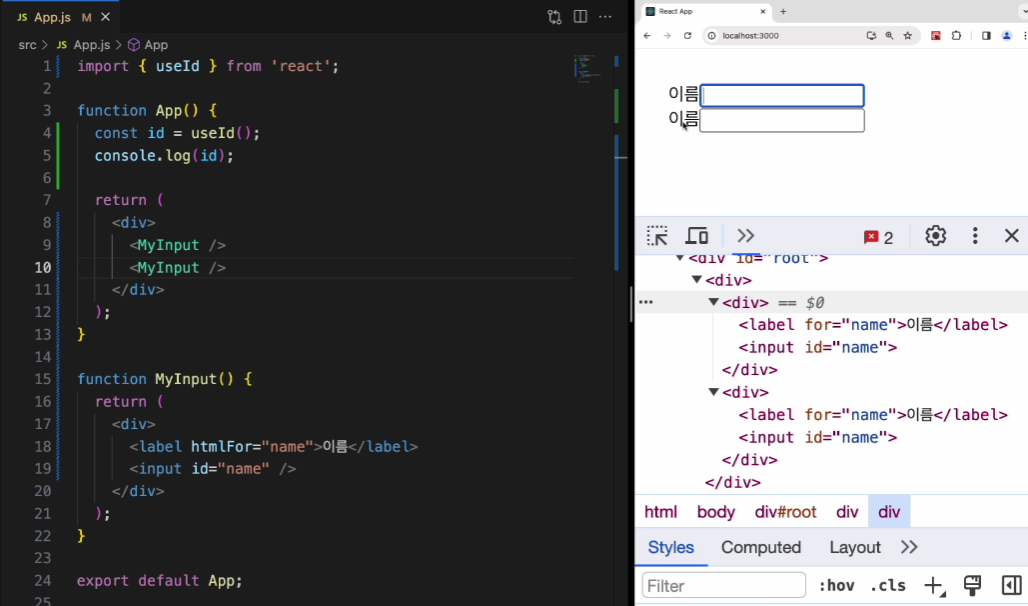Image resolution: width=1028 pixels, height=606 pixels.
Task: Toggle the device toolbar in DevTools
Action: coord(697,235)
